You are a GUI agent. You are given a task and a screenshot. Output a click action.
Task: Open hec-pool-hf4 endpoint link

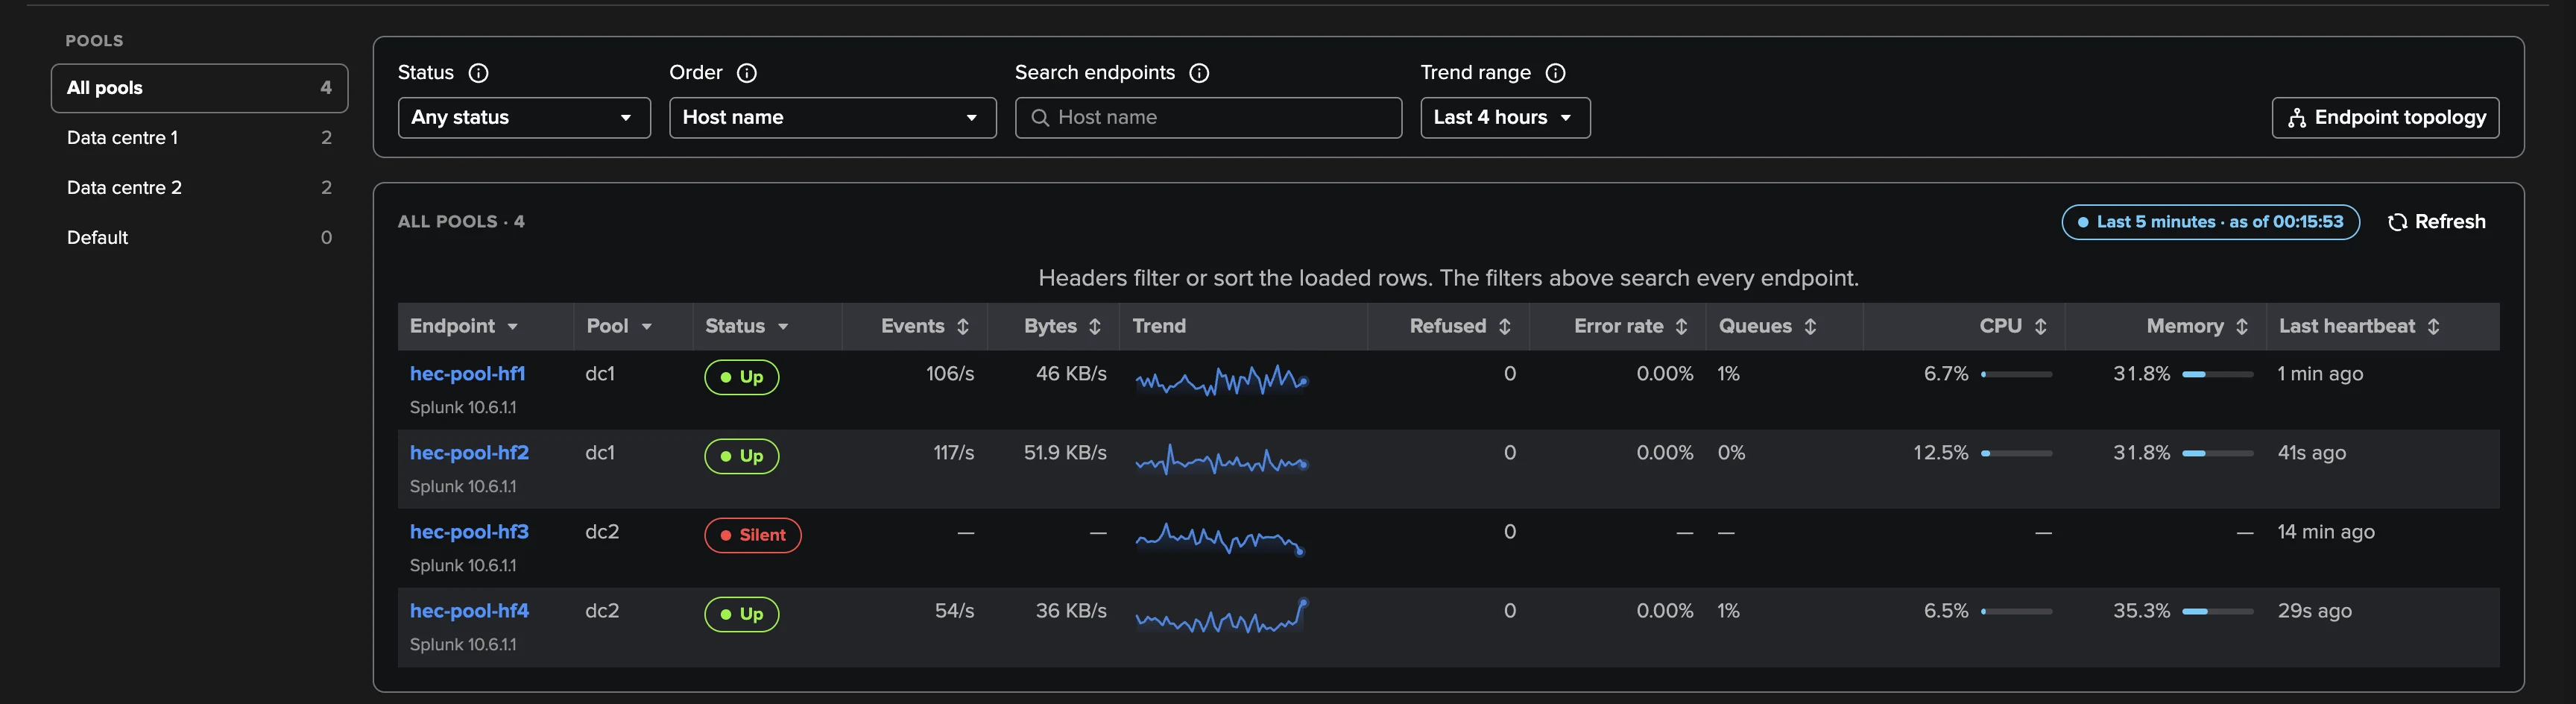(469, 611)
